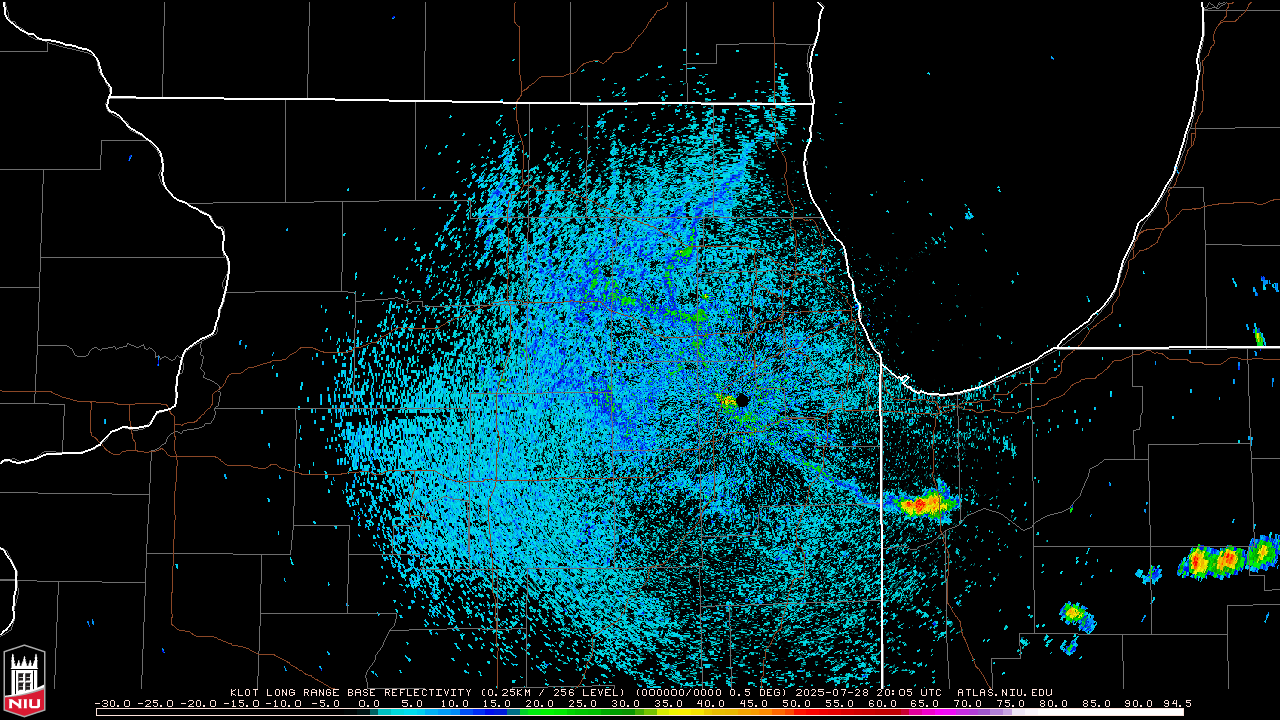
Task: Click the '94.5' label ending the scale
Action: coord(1177,704)
